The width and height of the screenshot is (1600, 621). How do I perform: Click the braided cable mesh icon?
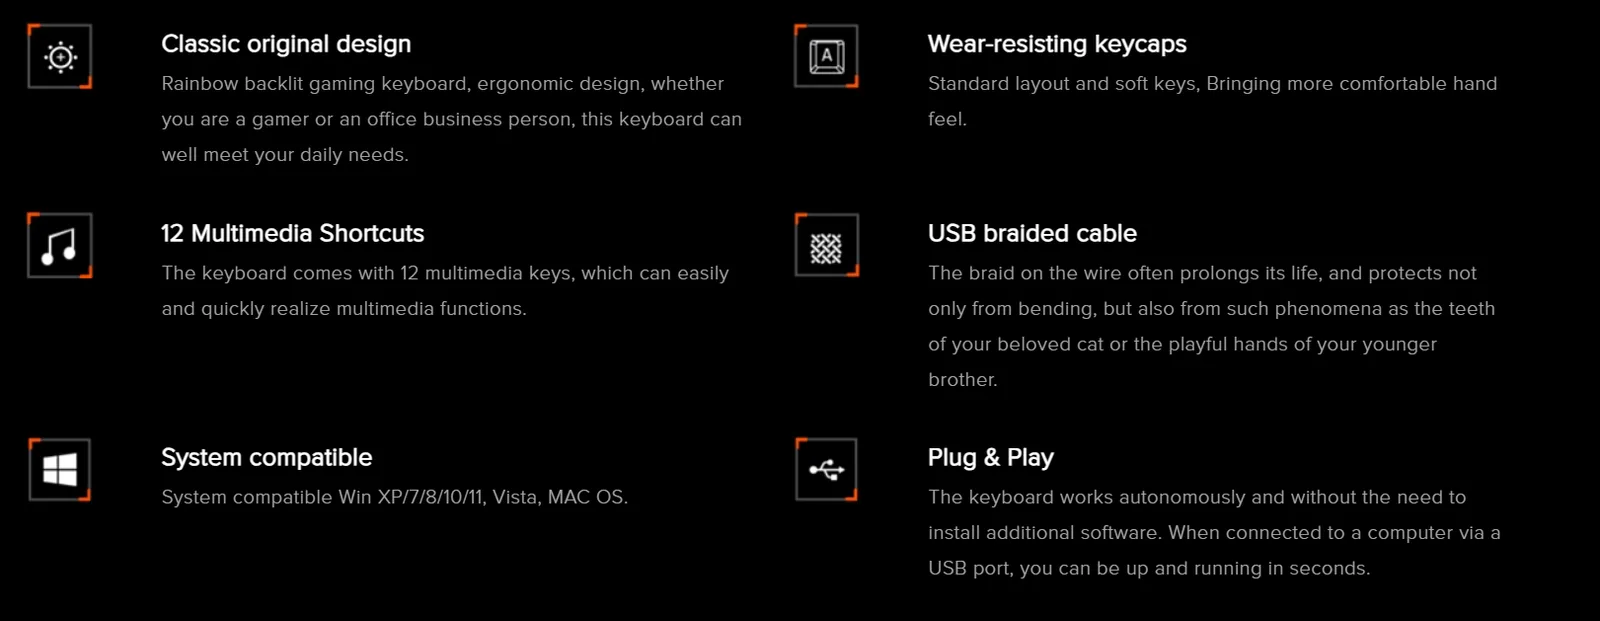pos(826,245)
